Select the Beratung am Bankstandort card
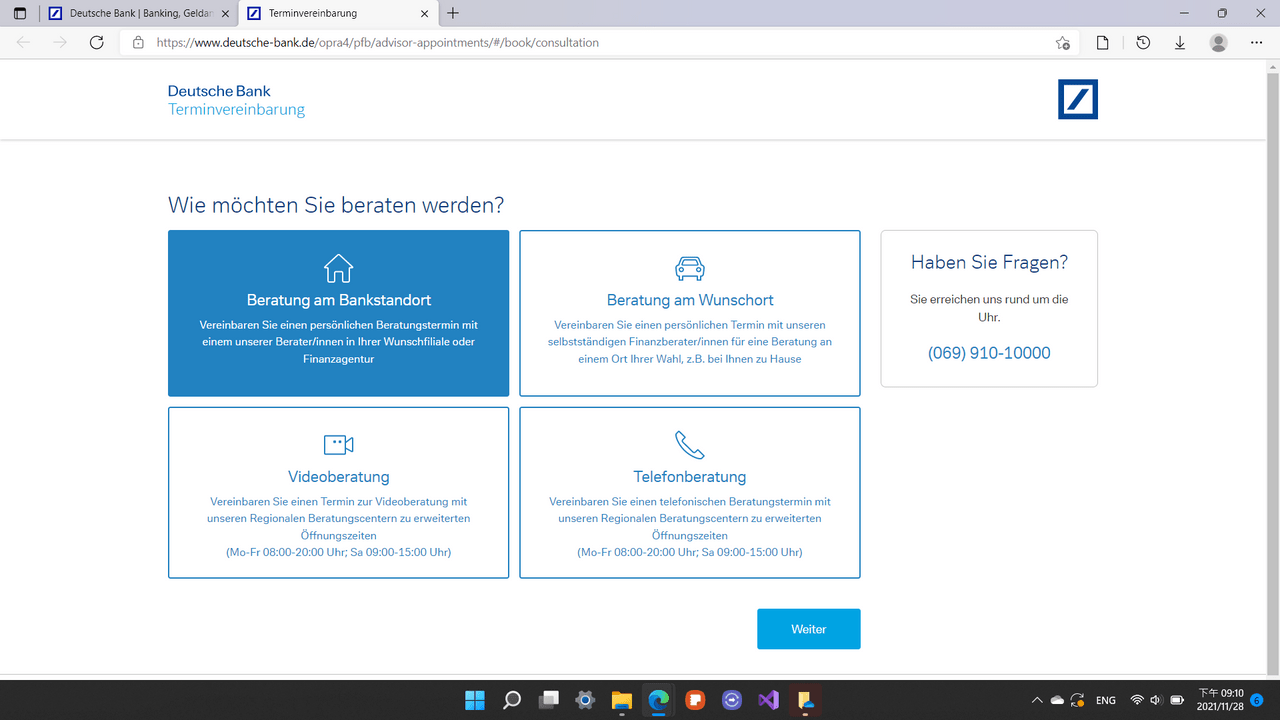 pos(338,313)
